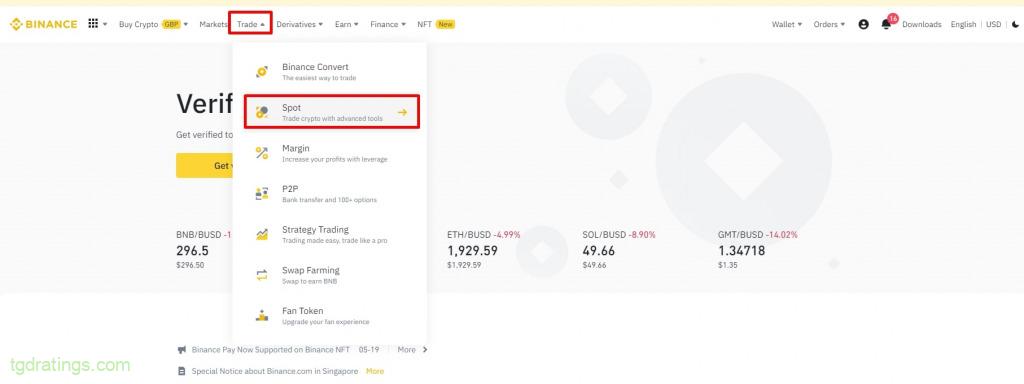Click the Spot trading icon

pos(262,112)
